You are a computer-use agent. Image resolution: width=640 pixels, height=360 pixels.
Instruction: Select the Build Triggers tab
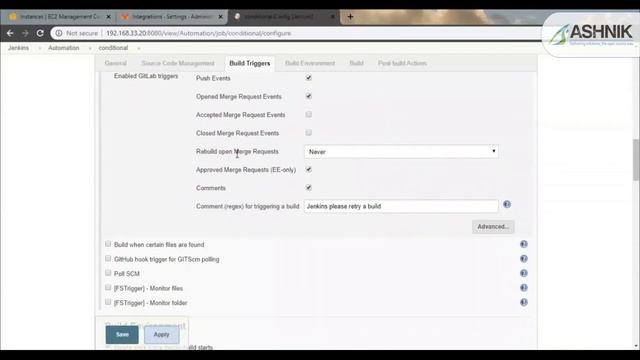(249, 63)
